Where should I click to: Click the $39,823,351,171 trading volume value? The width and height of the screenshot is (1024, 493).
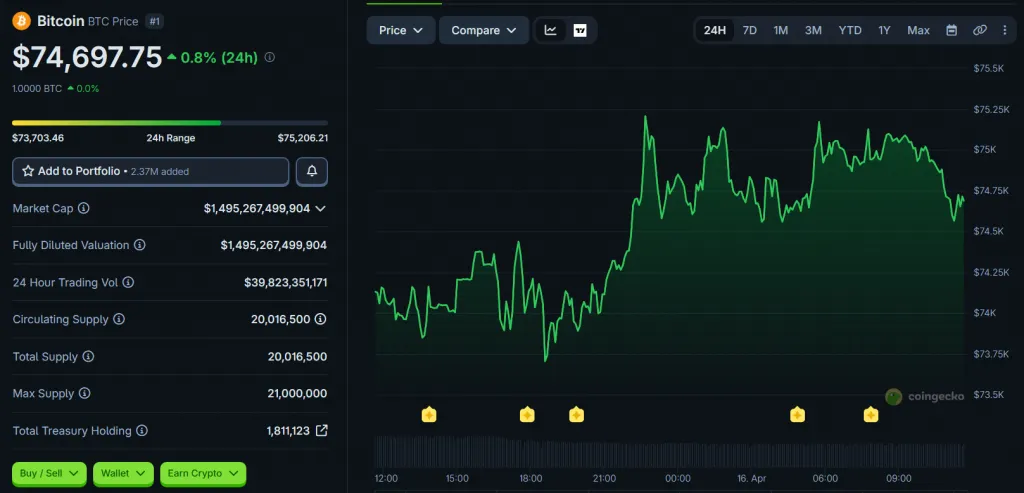[x=285, y=282]
